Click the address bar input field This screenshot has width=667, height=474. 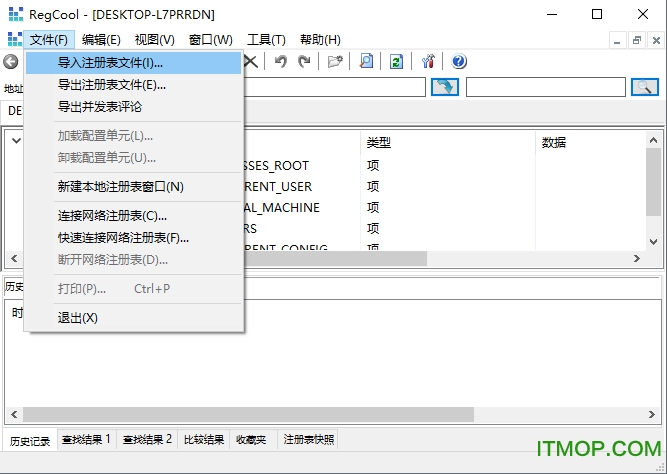tap(335, 87)
